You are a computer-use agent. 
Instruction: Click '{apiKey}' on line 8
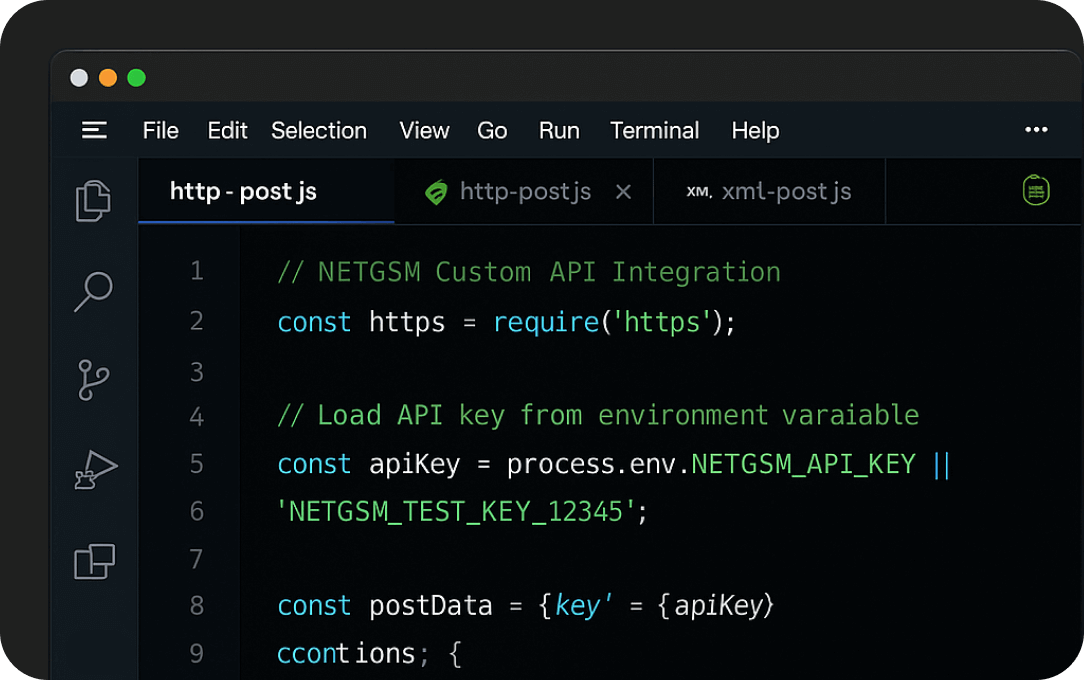pyautogui.click(x=715, y=606)
